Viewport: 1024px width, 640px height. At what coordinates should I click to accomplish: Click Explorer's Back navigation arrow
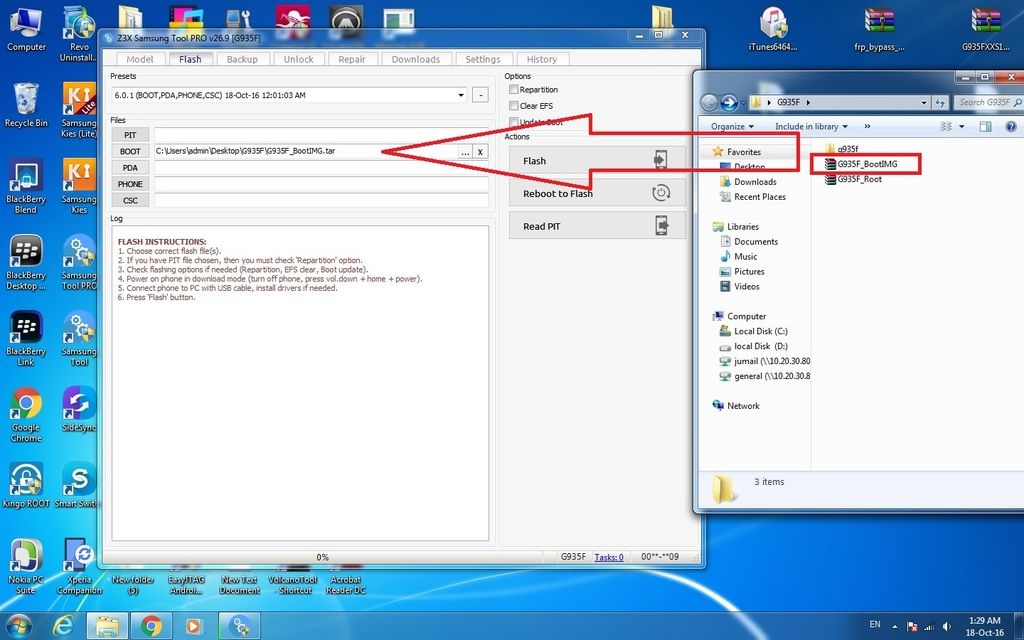pyautogui.click(x=709, y=103)
